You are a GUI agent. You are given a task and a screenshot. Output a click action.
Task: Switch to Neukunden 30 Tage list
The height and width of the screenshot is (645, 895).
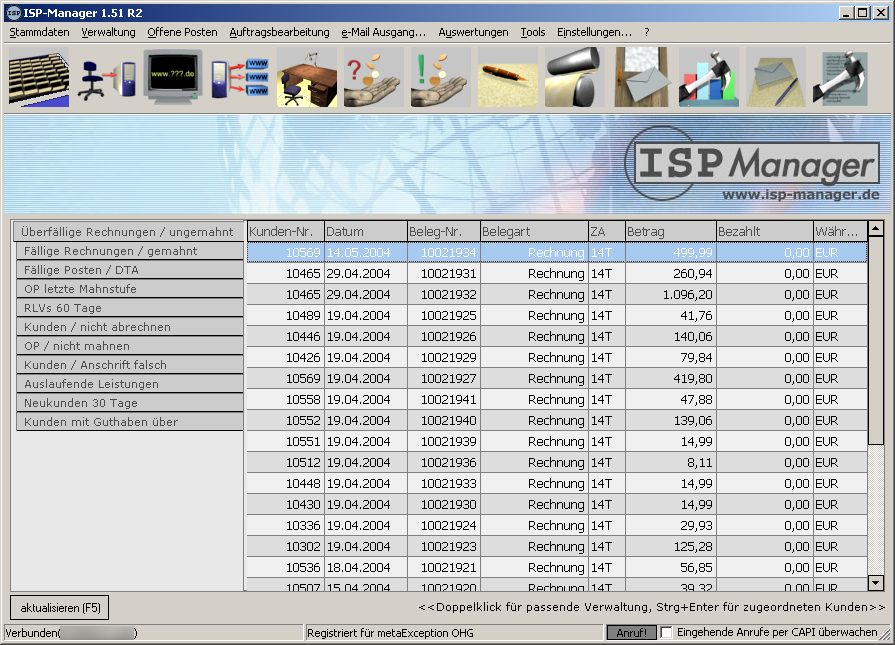tap(127, 403)
